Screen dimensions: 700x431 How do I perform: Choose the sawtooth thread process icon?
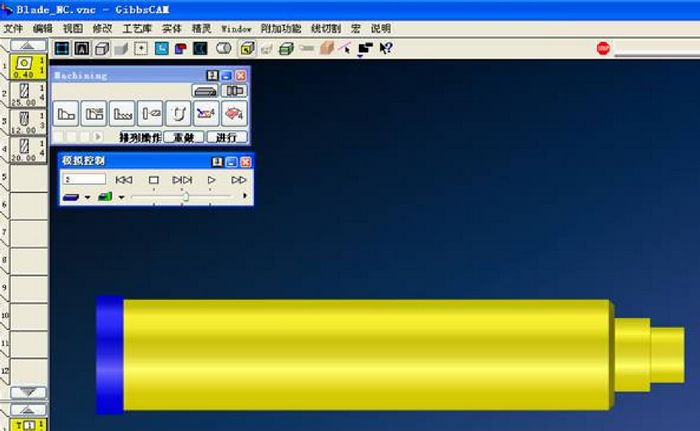(x=122, y=113)
